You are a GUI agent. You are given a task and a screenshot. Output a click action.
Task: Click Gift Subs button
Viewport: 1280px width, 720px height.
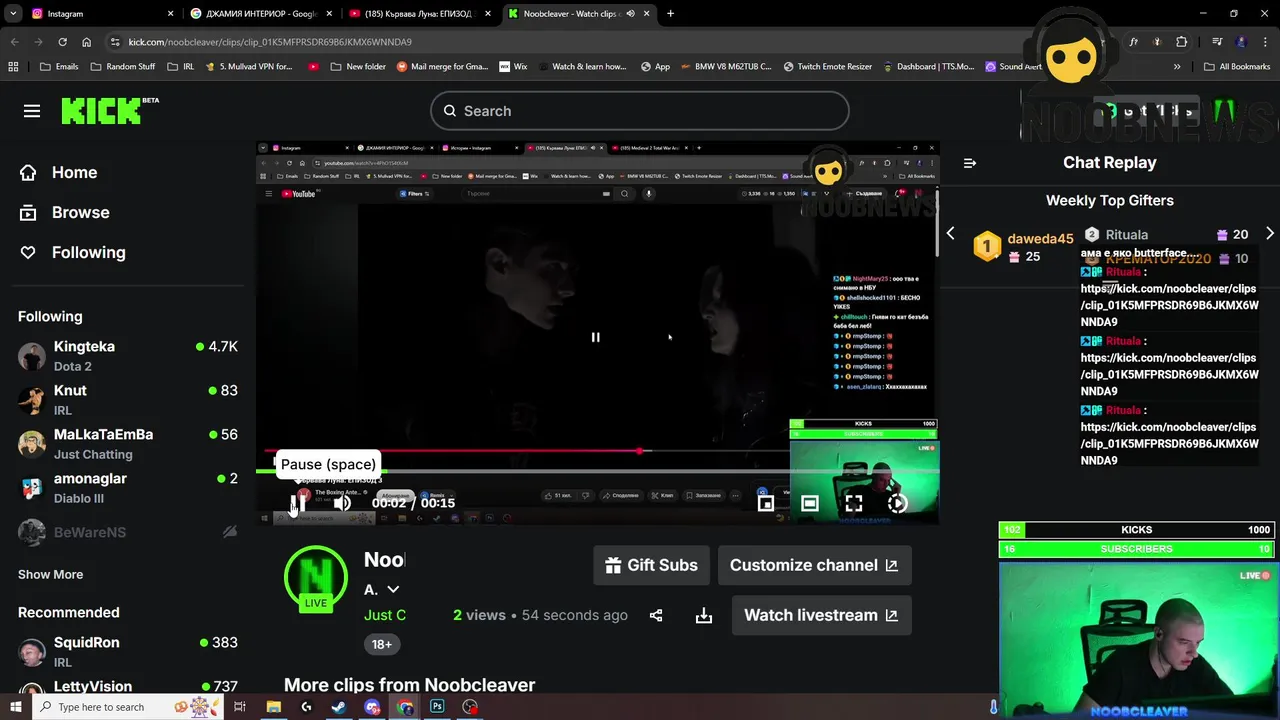point(652,565)
